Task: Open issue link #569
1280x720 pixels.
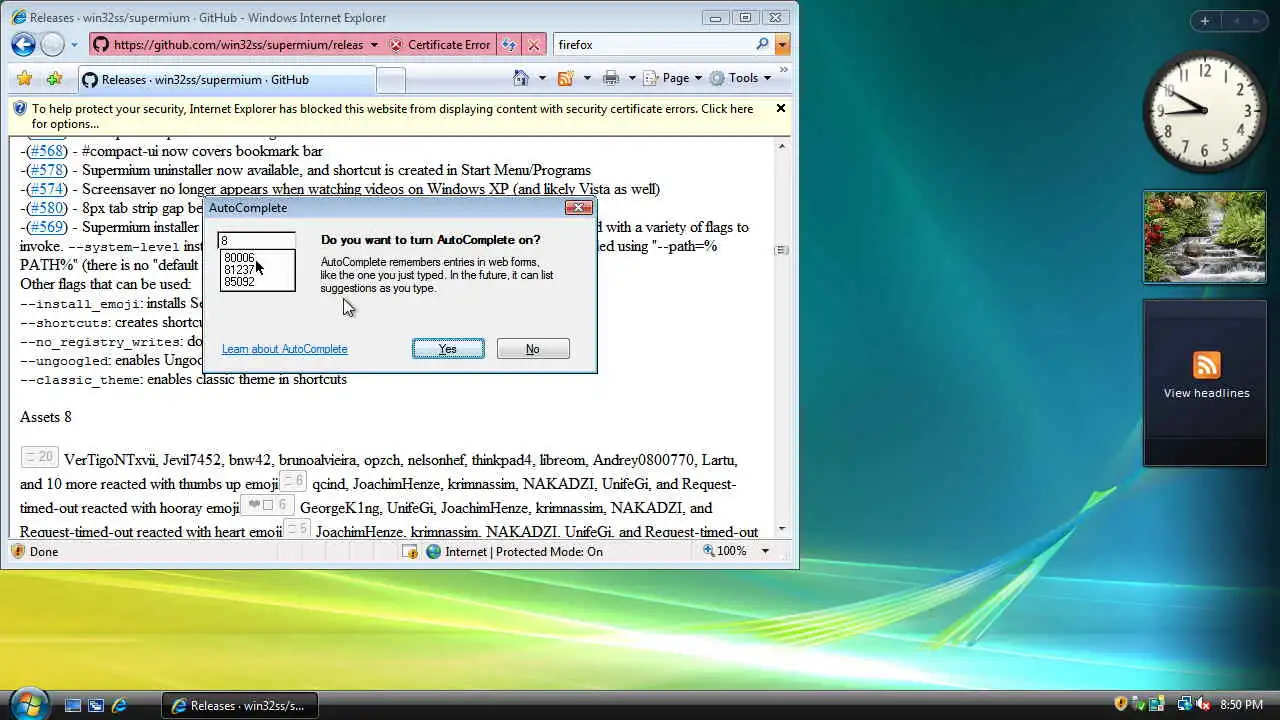Action: 47,227
